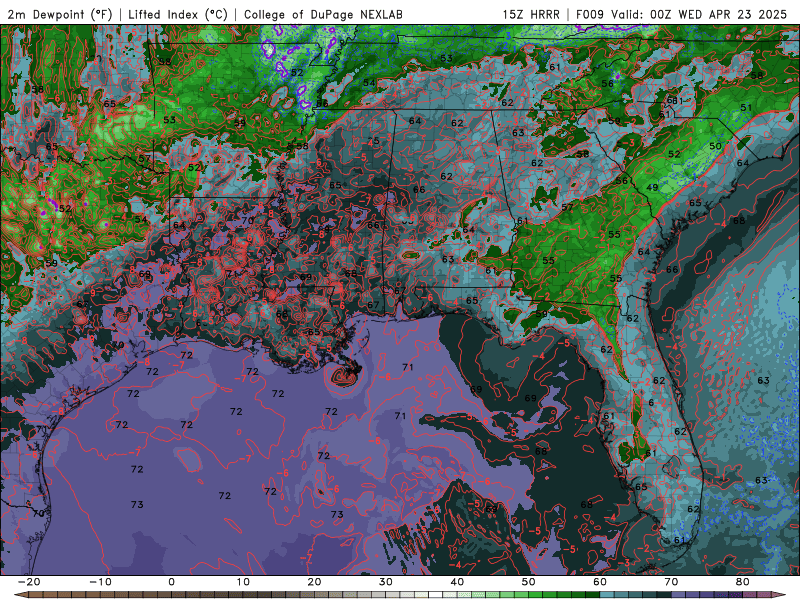Click the 30 tick label on color bar

pyautogui.click(x=386, y=582)
